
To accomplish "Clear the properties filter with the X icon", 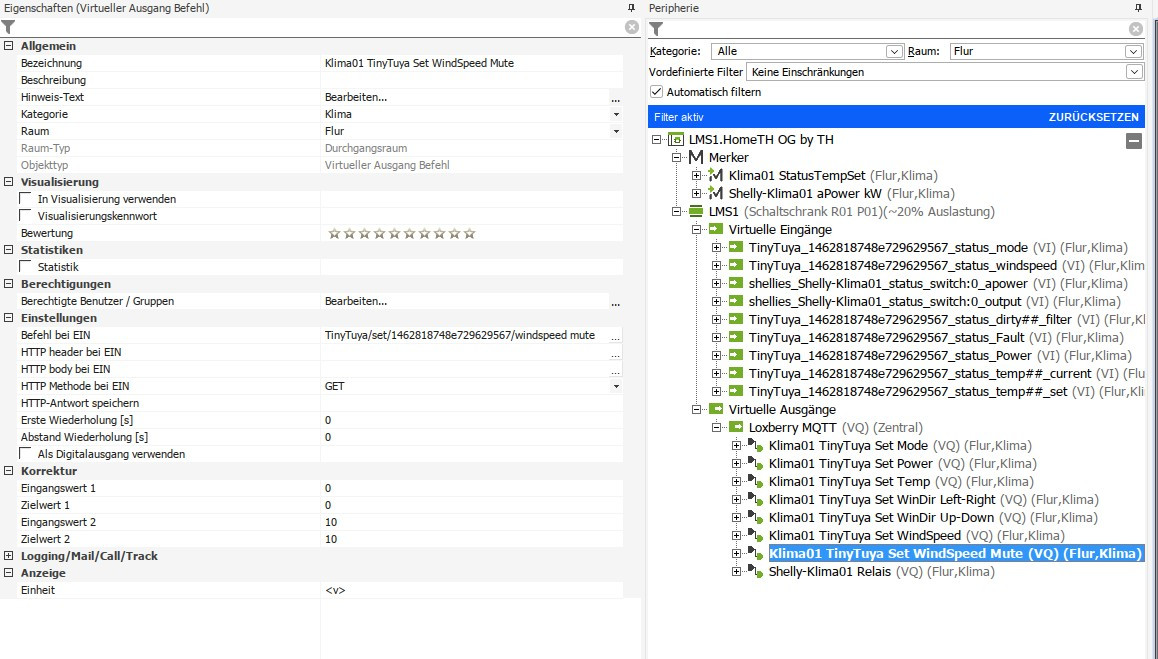I will point(631,28).
